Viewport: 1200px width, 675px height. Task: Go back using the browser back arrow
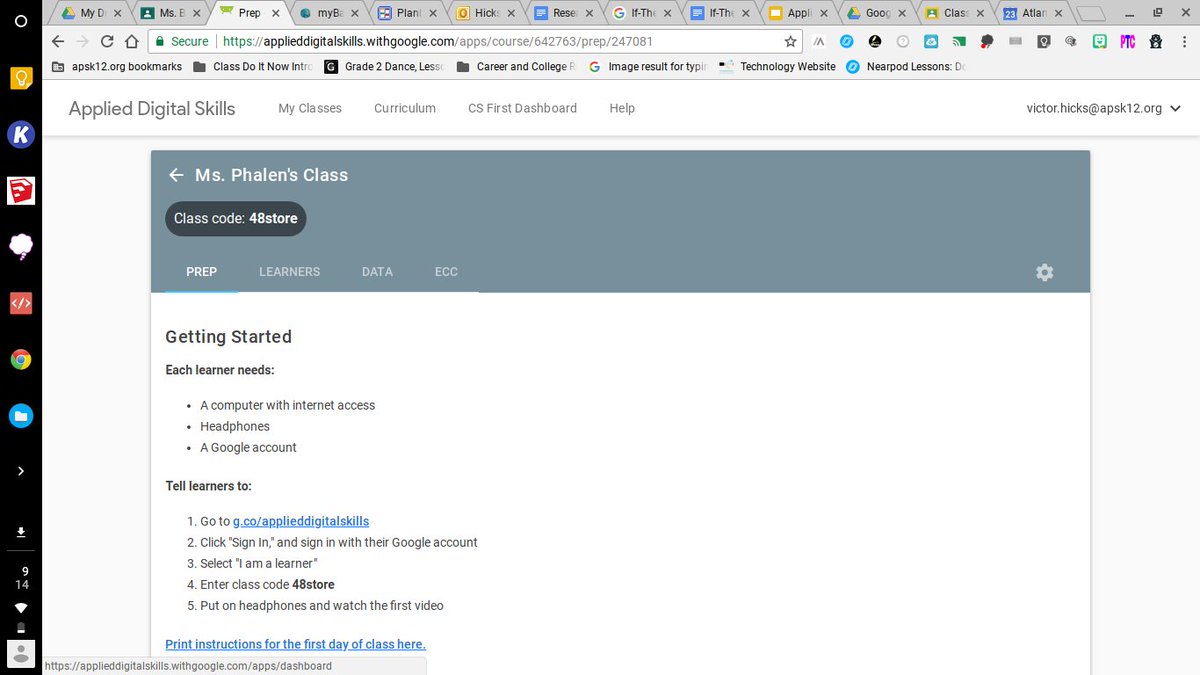point(57,42)
